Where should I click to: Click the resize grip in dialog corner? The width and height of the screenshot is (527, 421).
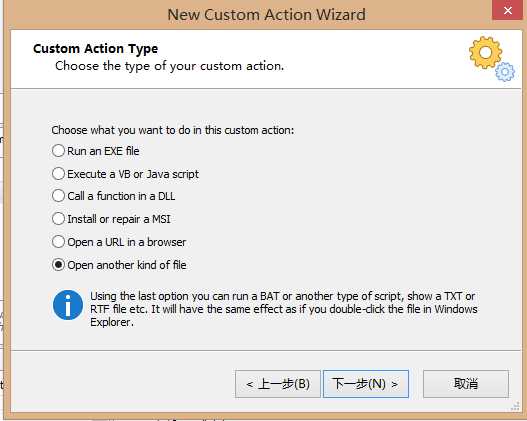coord(515,407)
